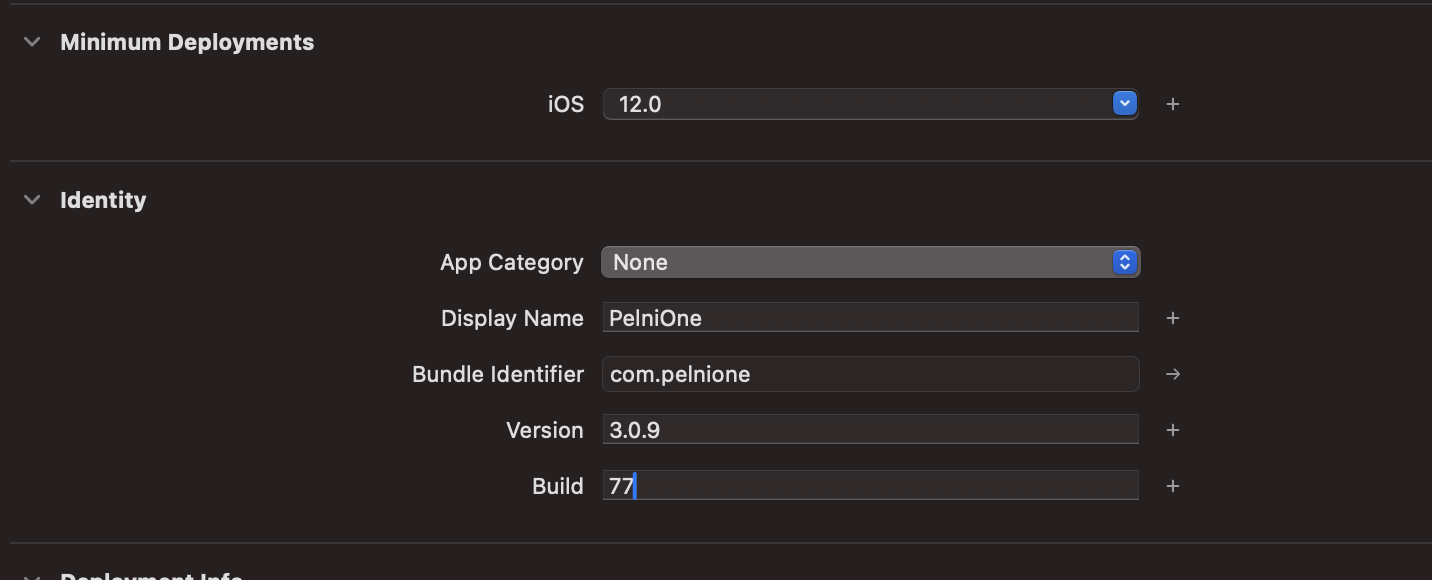Collapse the Identity section chevron
This screenshot has width=1432, height=580.
[32, 200]
